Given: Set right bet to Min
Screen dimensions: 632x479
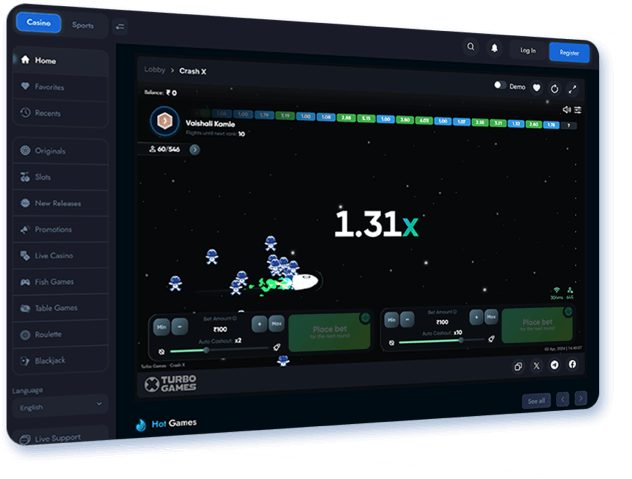Looking at the screenshot, I should pos(391,321).
